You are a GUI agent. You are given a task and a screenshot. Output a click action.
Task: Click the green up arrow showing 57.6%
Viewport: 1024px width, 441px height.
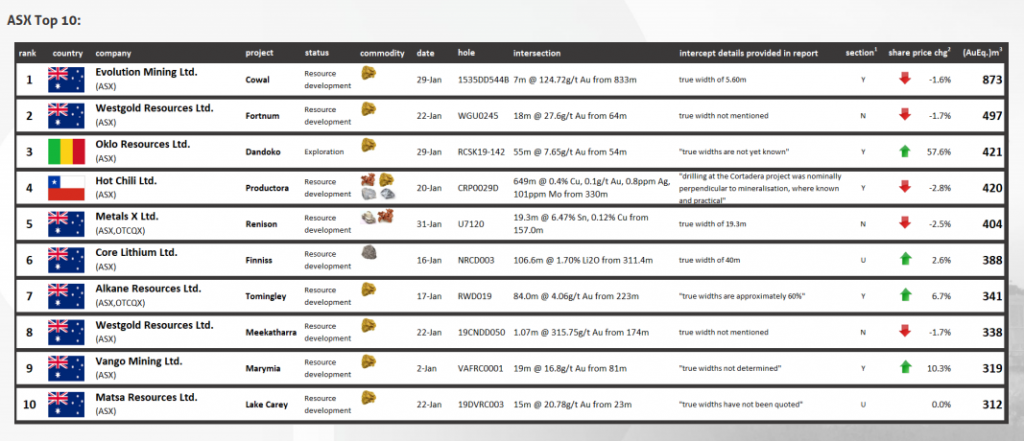coord(905,151)
